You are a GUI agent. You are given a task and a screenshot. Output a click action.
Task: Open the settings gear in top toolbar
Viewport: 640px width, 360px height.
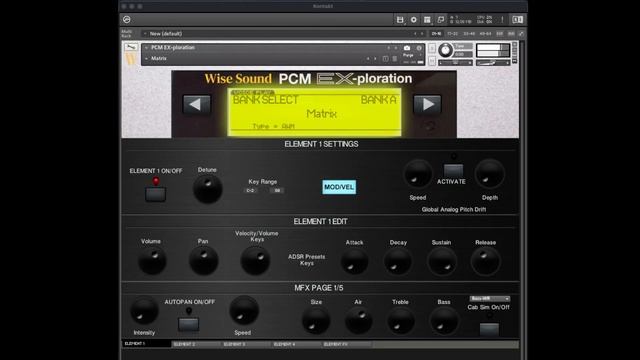413,20
